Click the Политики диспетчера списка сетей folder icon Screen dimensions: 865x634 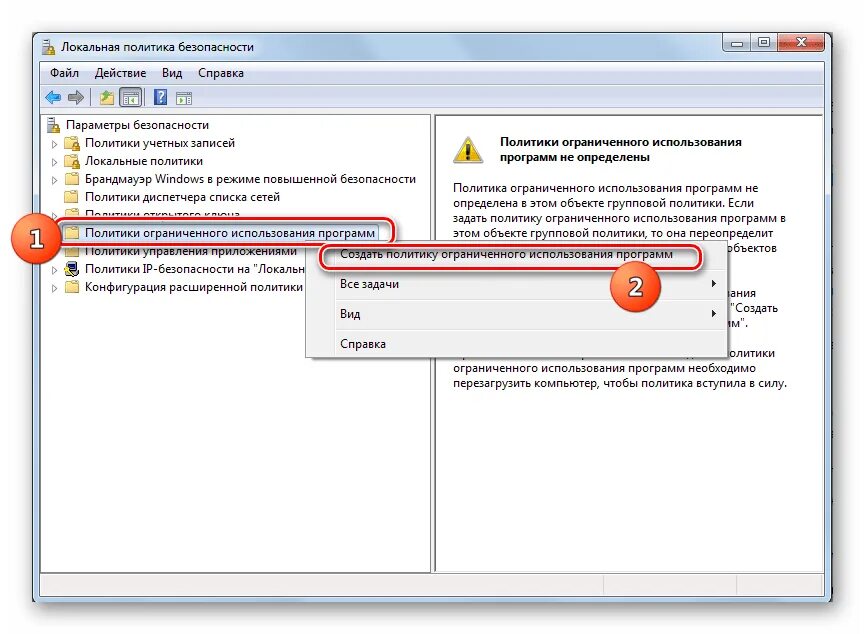click(x=72, y=197)
